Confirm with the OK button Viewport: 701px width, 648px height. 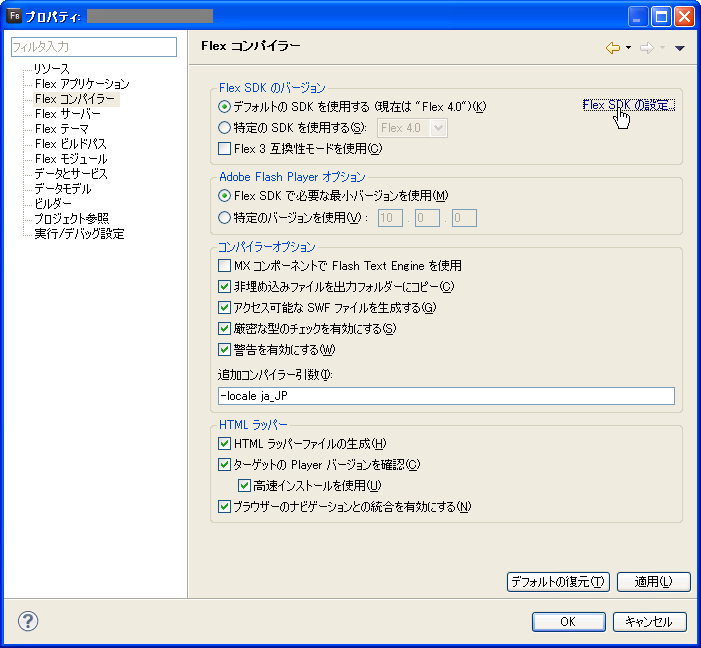coord(569,622)
